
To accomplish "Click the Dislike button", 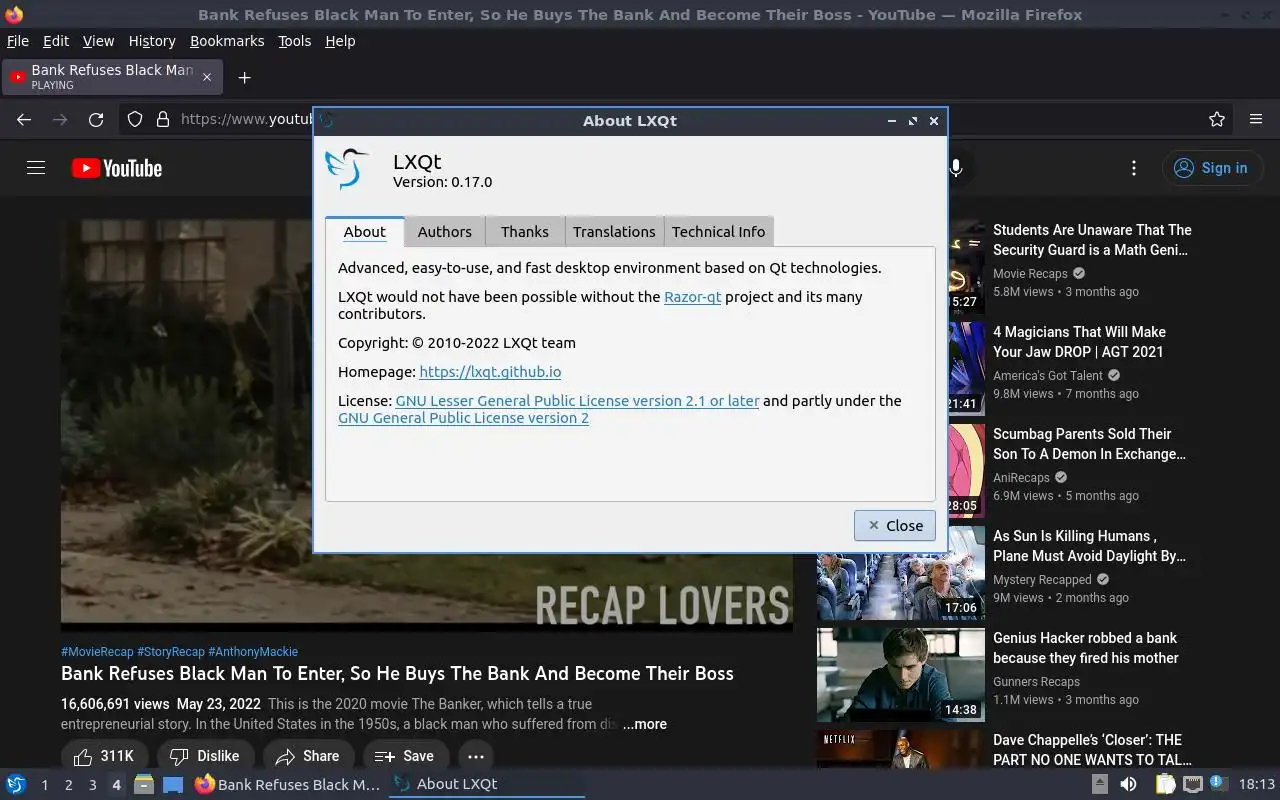I will coord(205,756).
